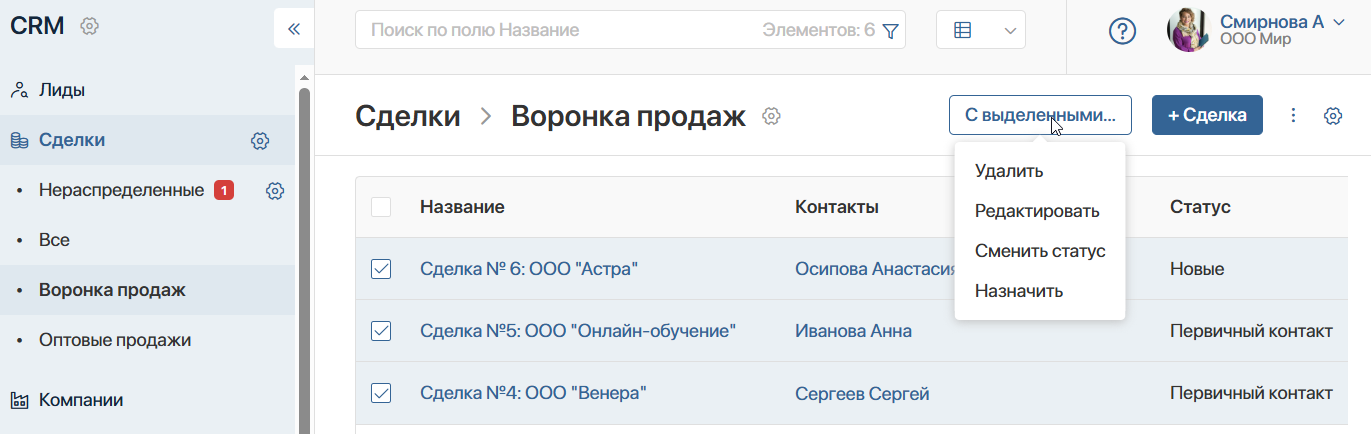1371x434 pixels.
Task: Open the help question mark icon
Action: click(x=1123, y=31)
